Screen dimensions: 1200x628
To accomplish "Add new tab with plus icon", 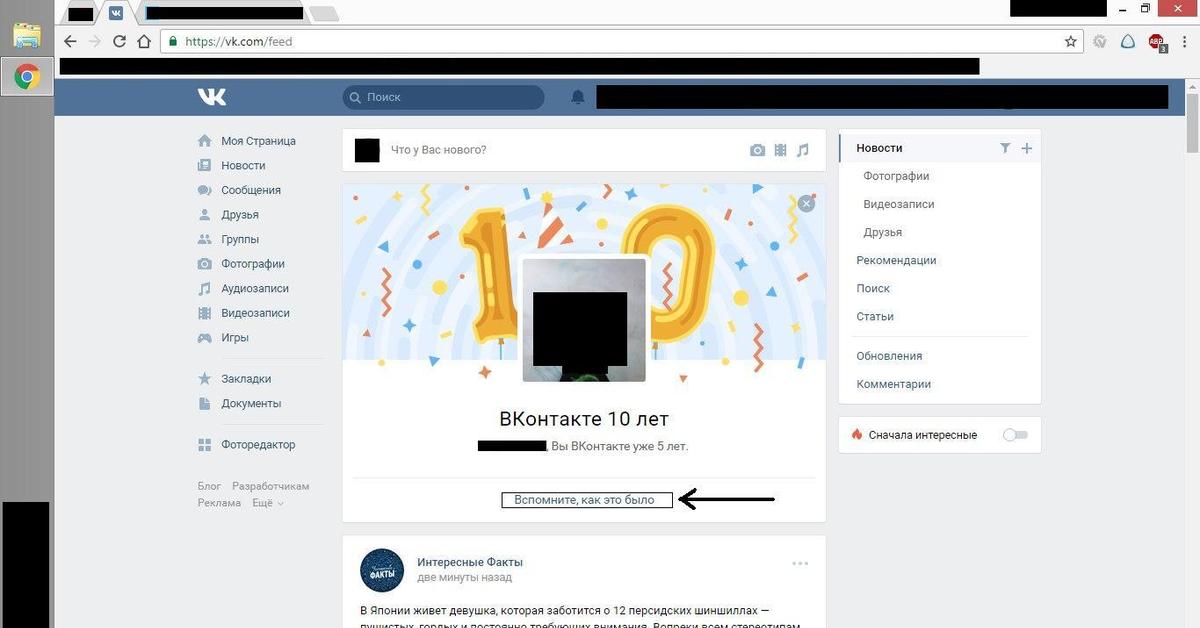I will tap(1026, 148).
